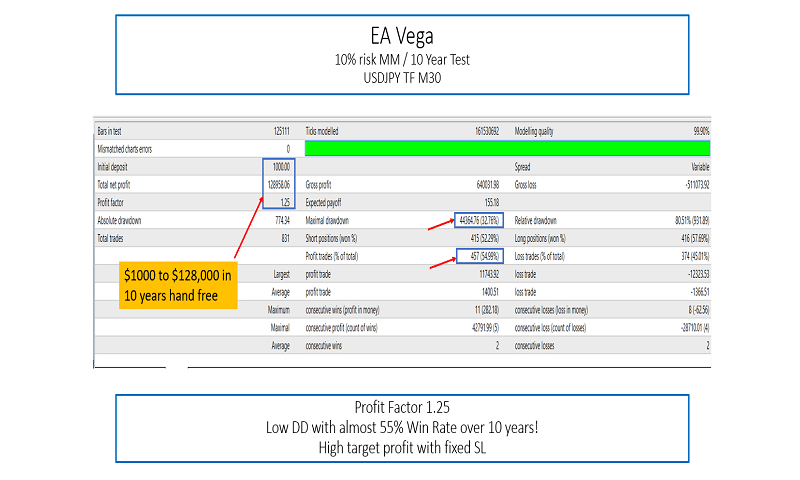Click the average consecutive losses value 2
800x480 pixels.
pos(708,345)
